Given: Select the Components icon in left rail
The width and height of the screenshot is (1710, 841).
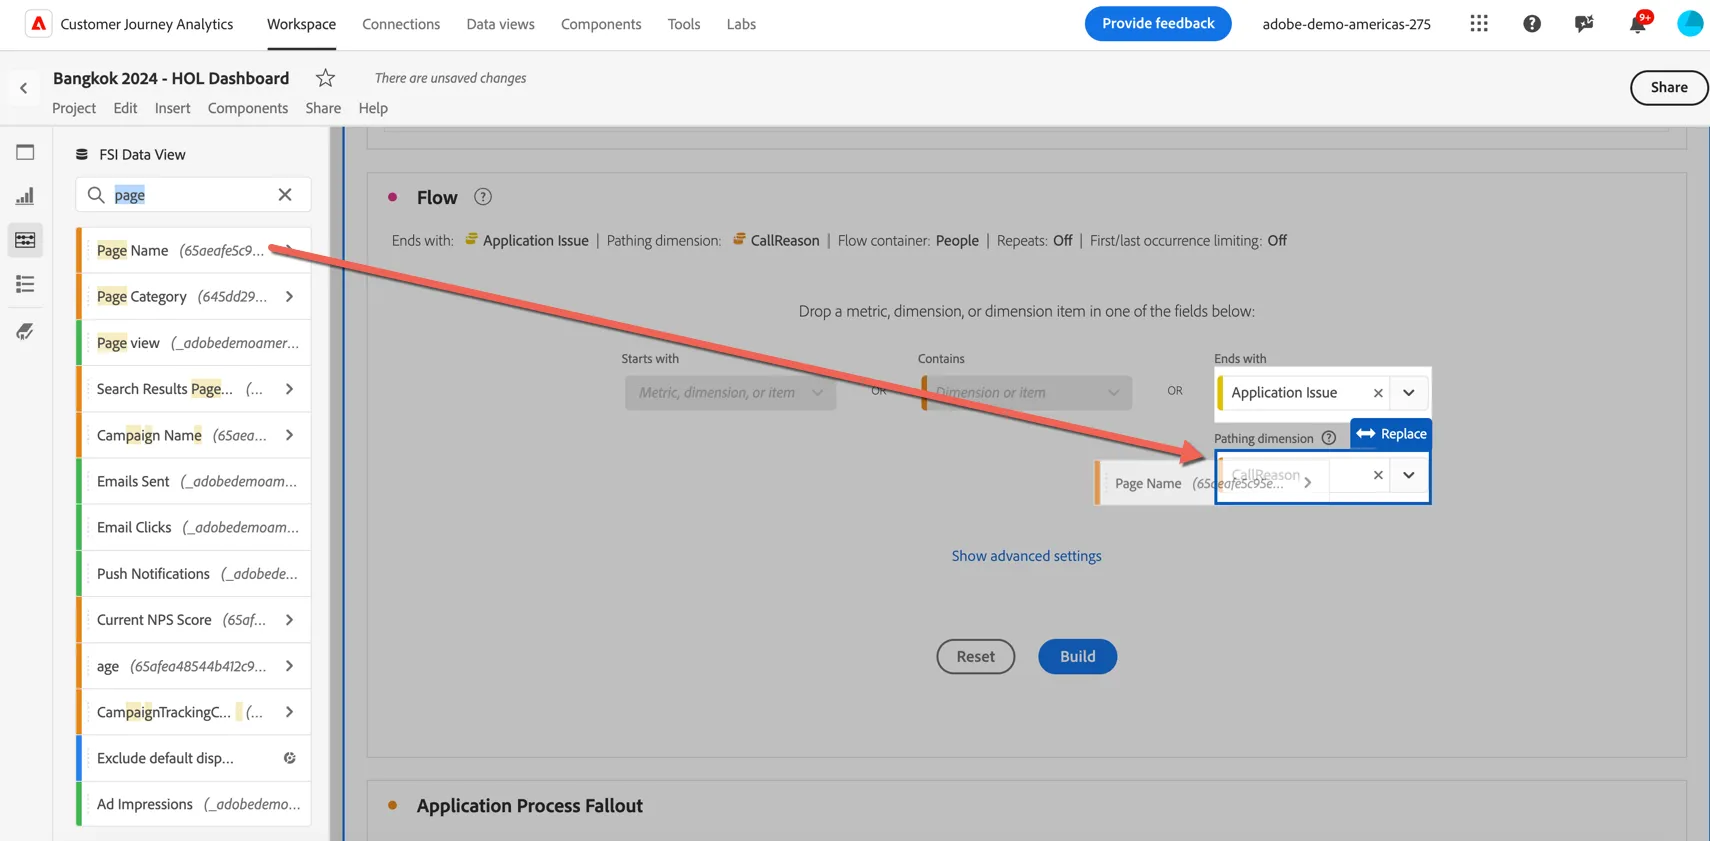Looking at the screenshot, I should point(25,240).
